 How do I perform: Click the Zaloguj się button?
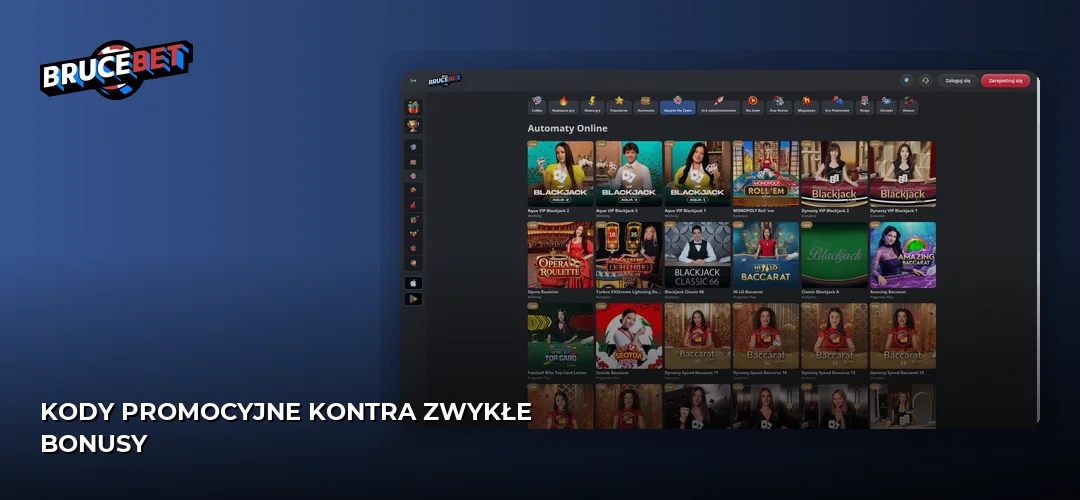coord(957,81)
